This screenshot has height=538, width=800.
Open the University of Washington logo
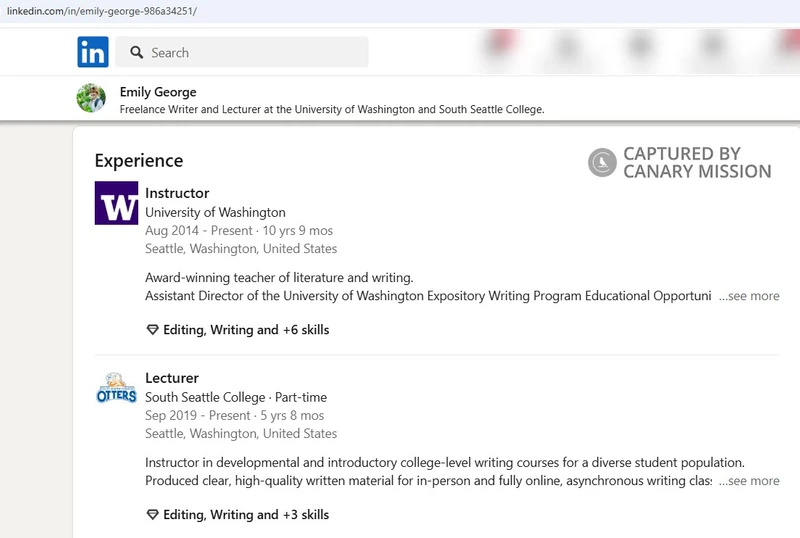[116, 203]
